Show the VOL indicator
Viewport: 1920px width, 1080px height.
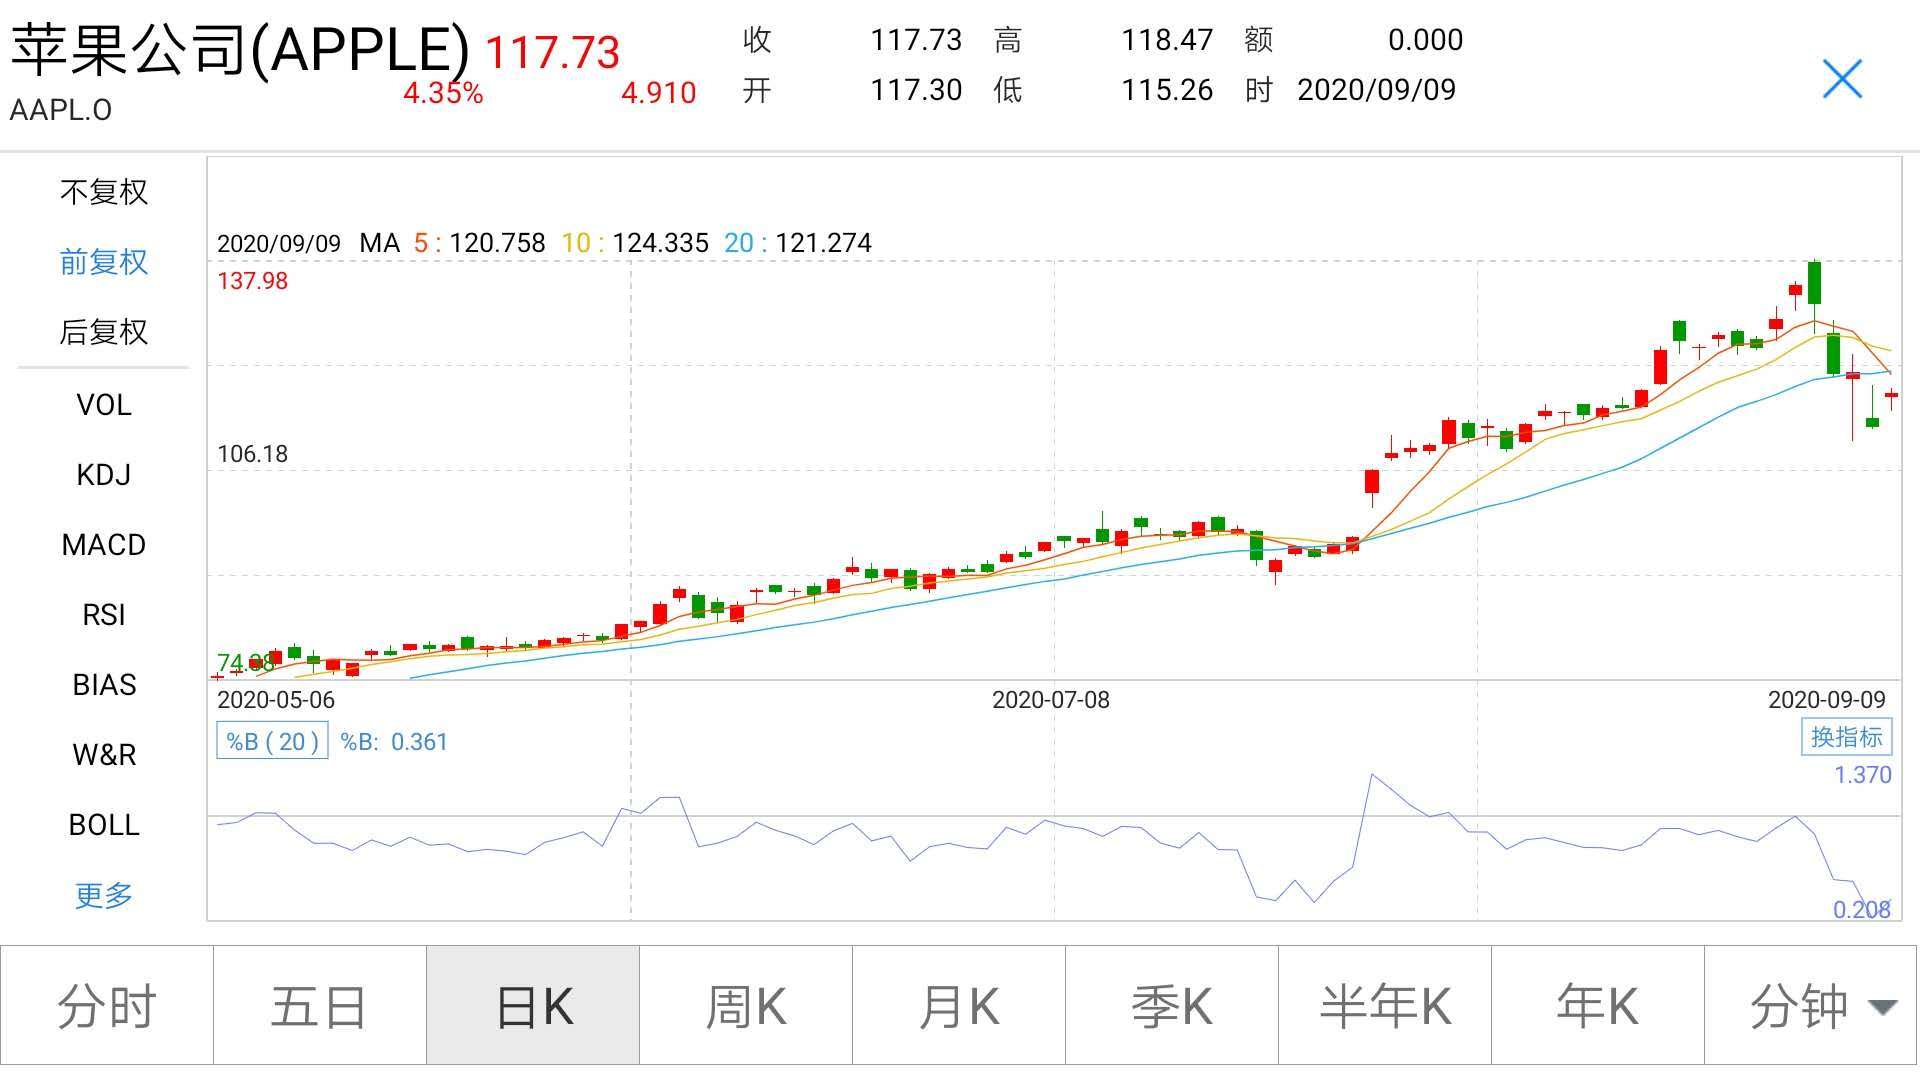pyautogui.click(x=104, y=405)
